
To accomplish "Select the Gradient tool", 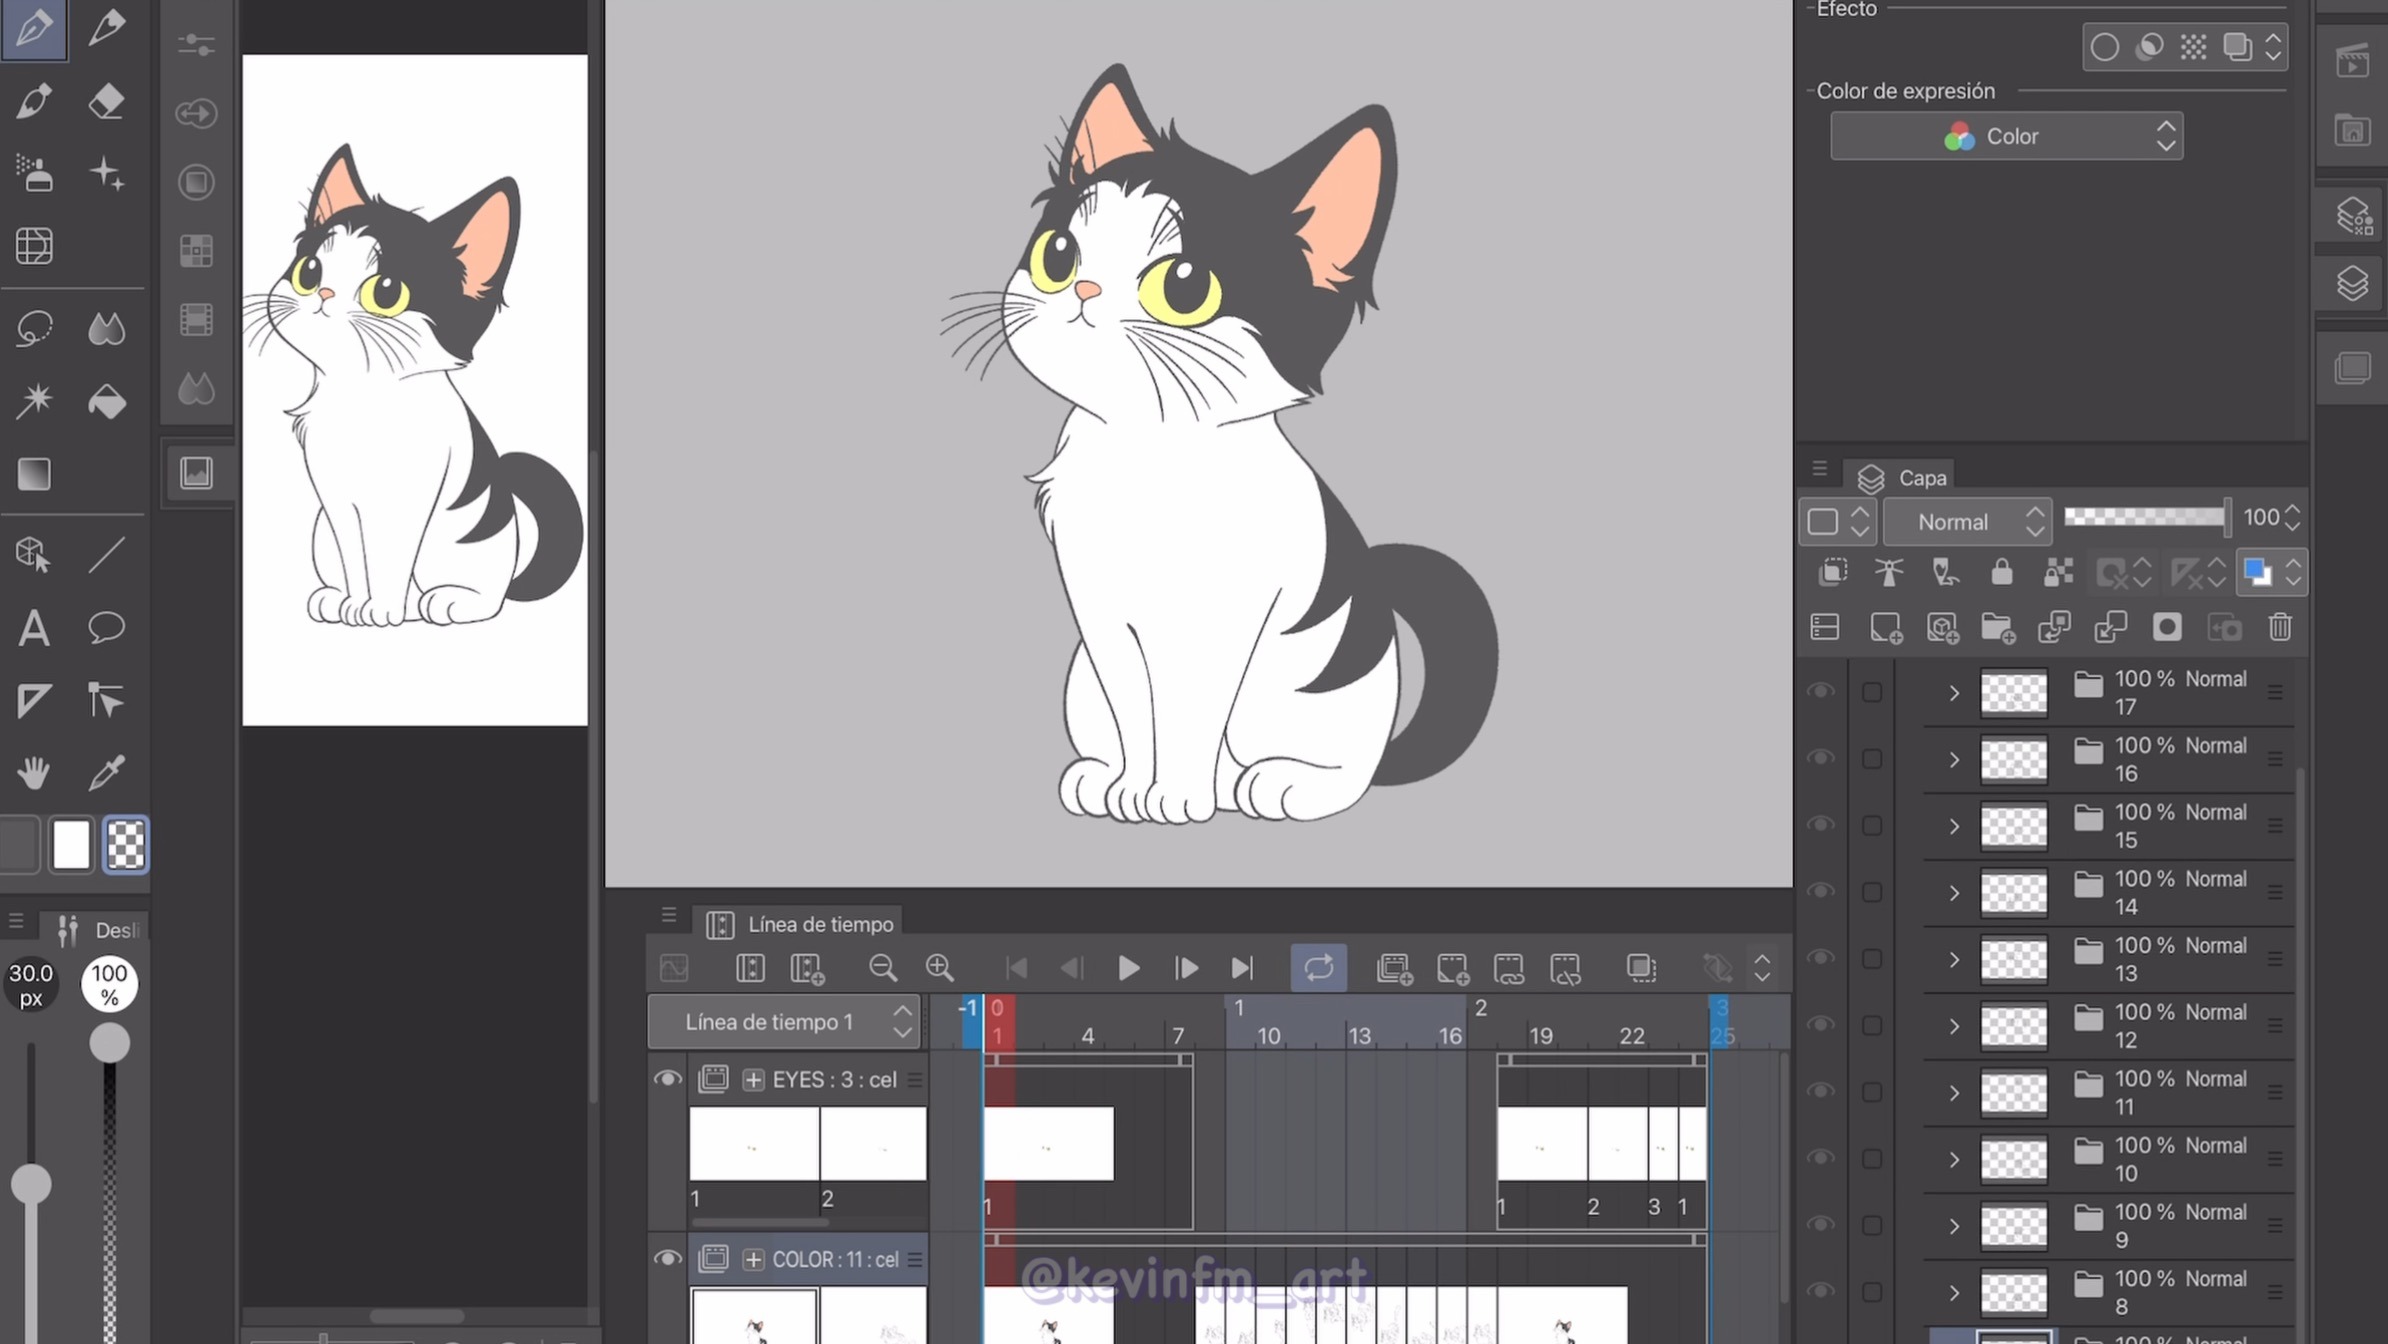I will pyautogui.click(x=34, y=474).
